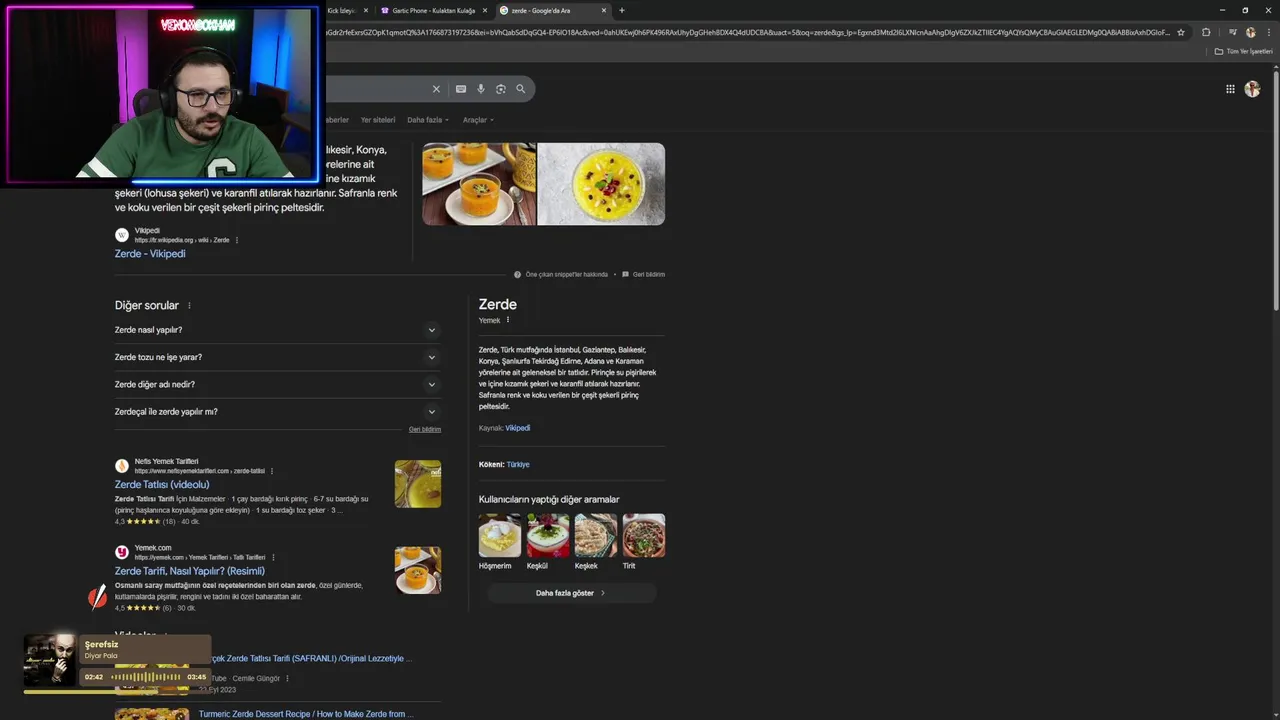
Task: Open options dots for Nefis Yemek Tarifleri result
Action: pyautogui.click(x=272, y=471)
